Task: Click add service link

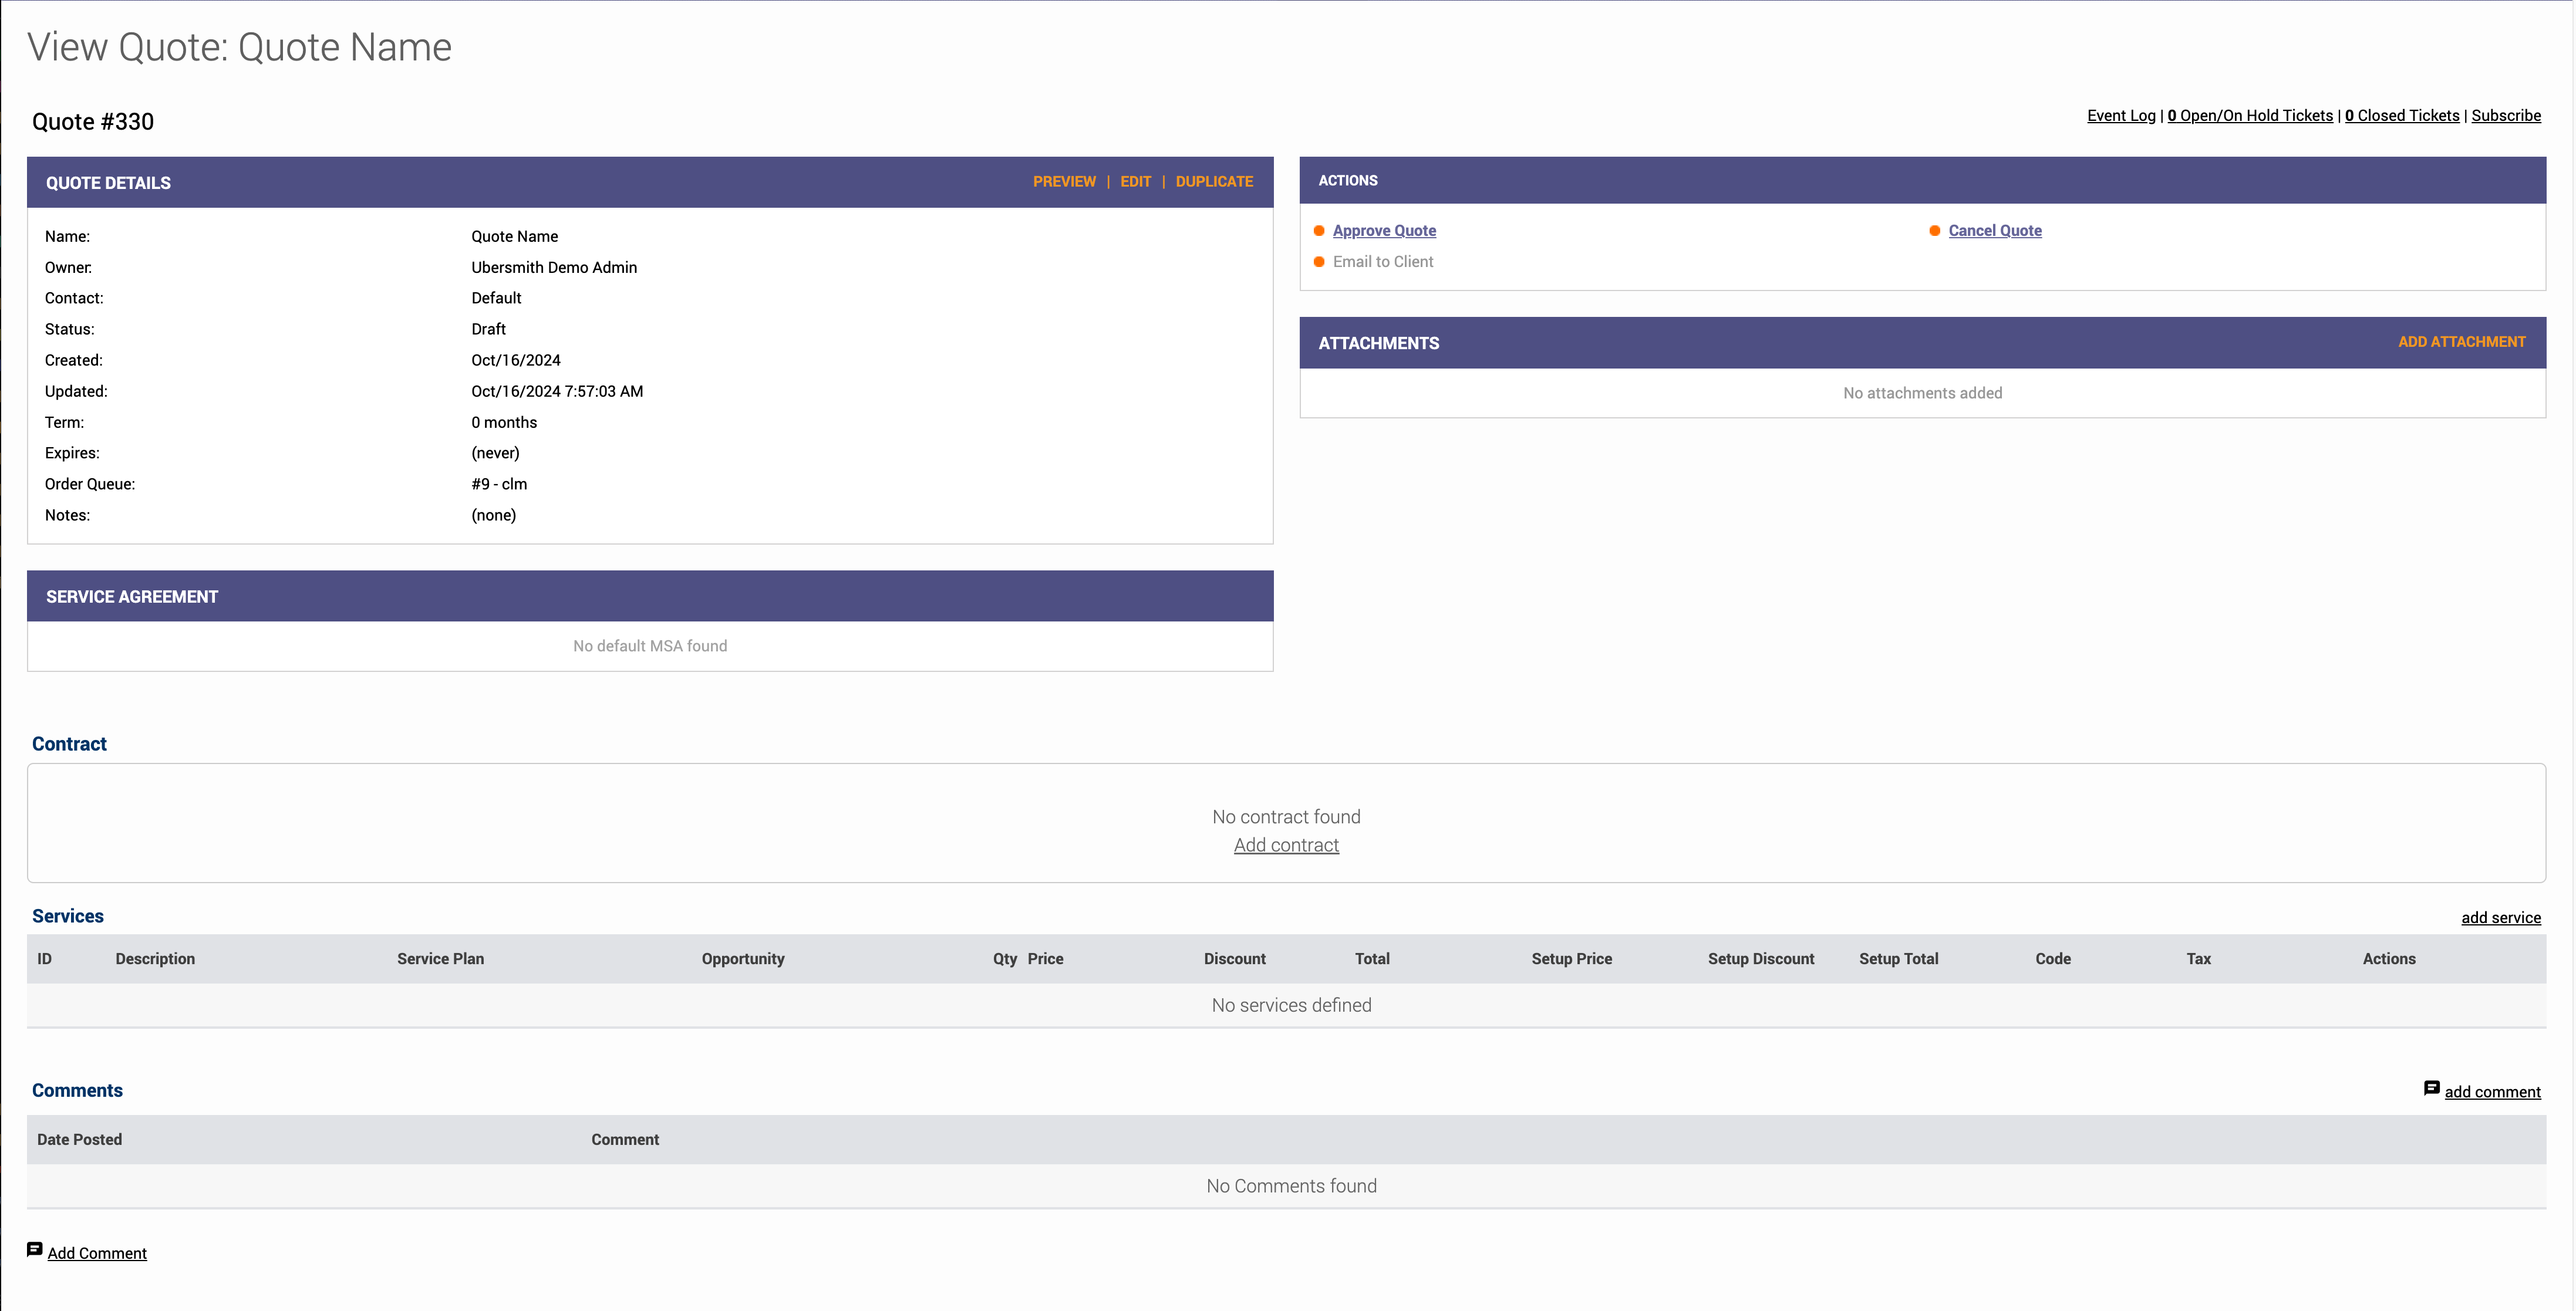Action: [2501, 918]
